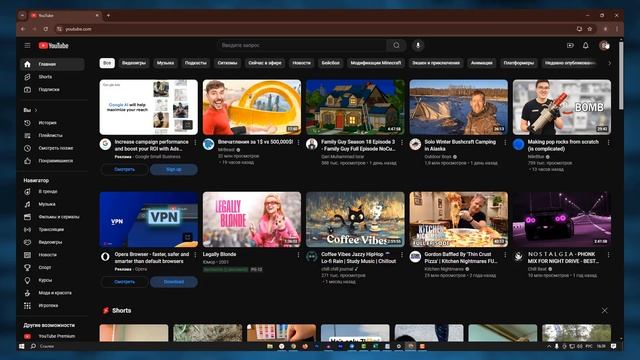Select the Видеоигры filter chip
640x360 pixels.
[134, 63]
